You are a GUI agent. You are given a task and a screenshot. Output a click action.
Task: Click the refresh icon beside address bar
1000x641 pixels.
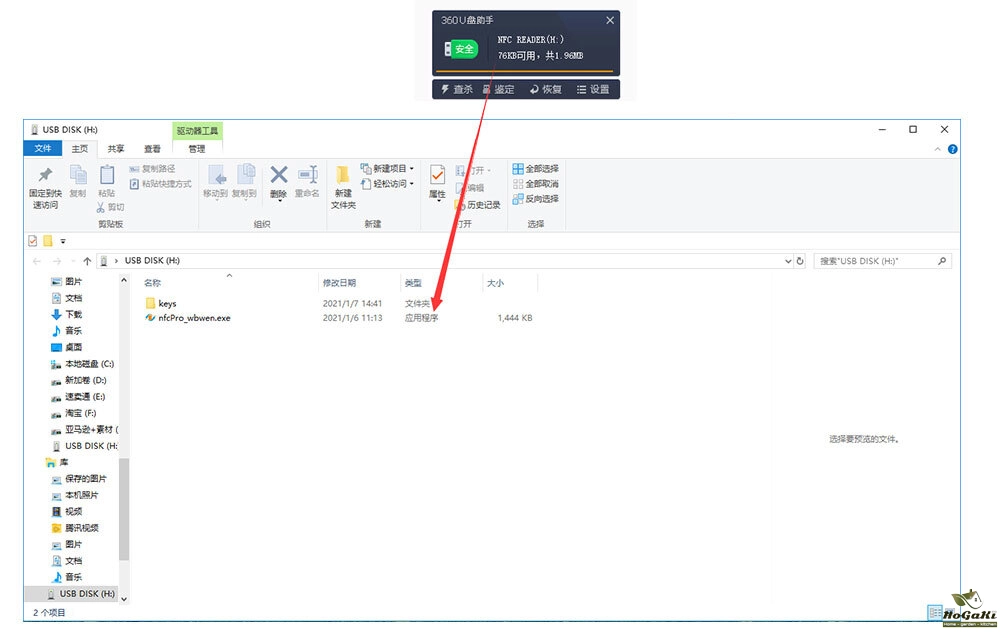coord(800,261)
